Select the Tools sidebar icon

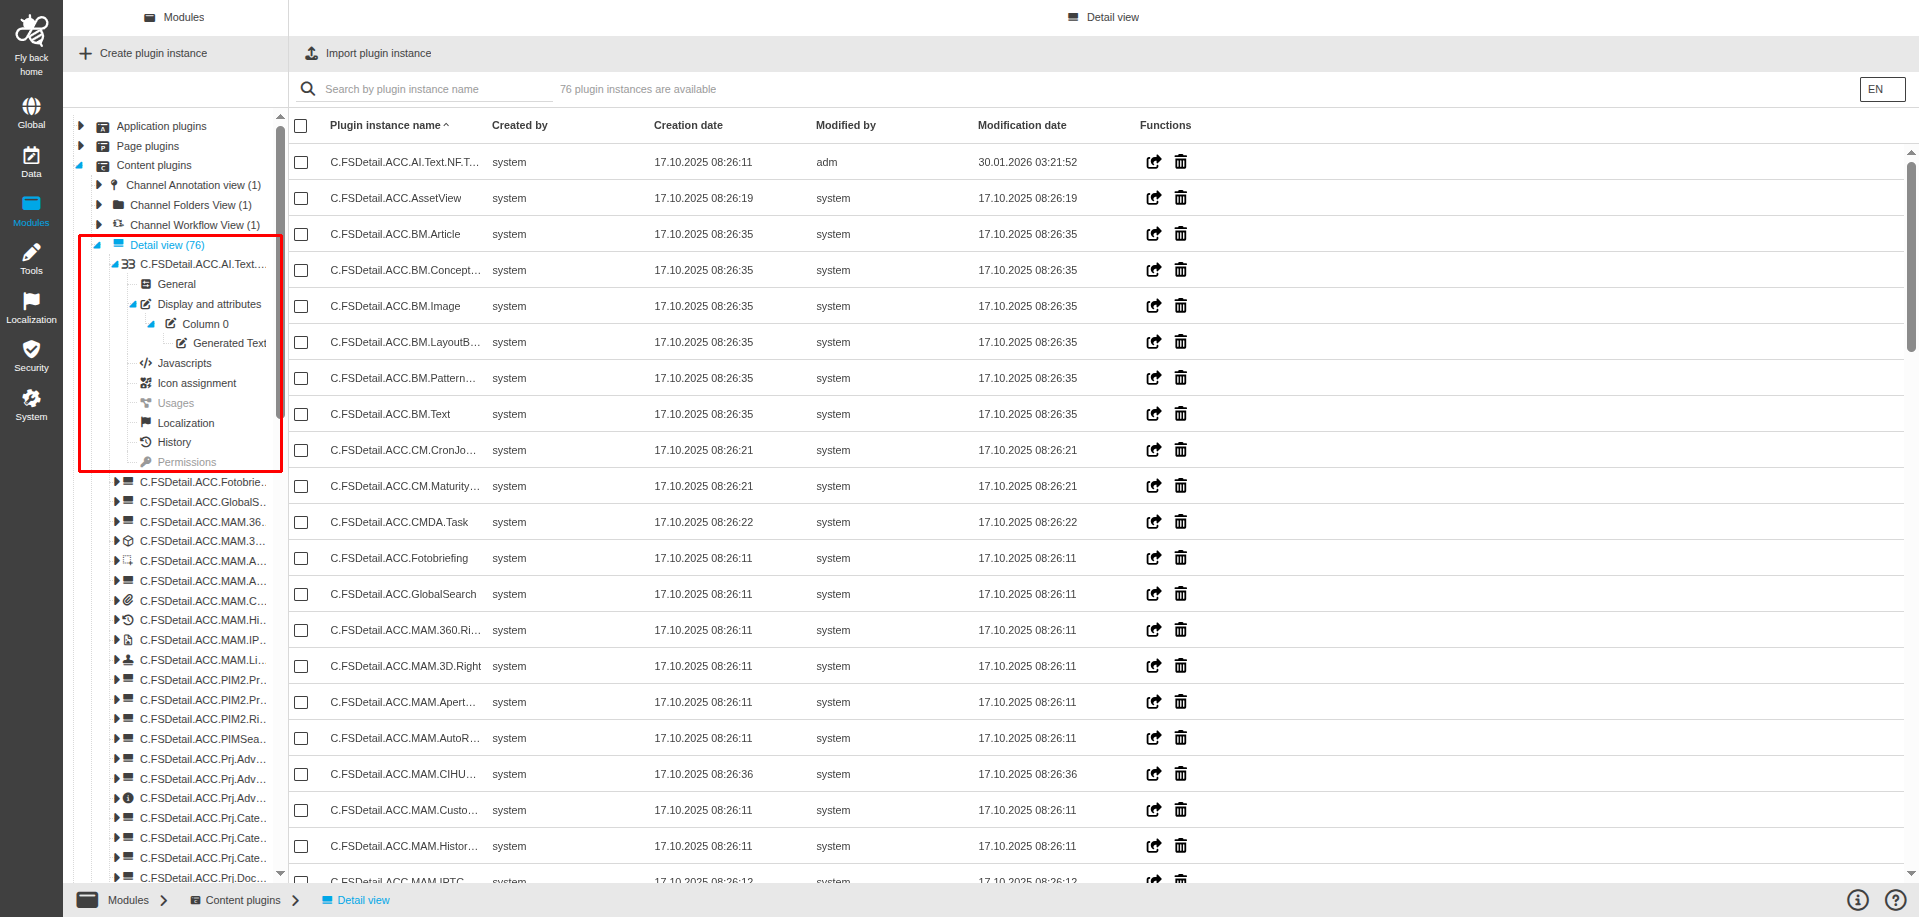pyautogui.click(x=31, y=255)
